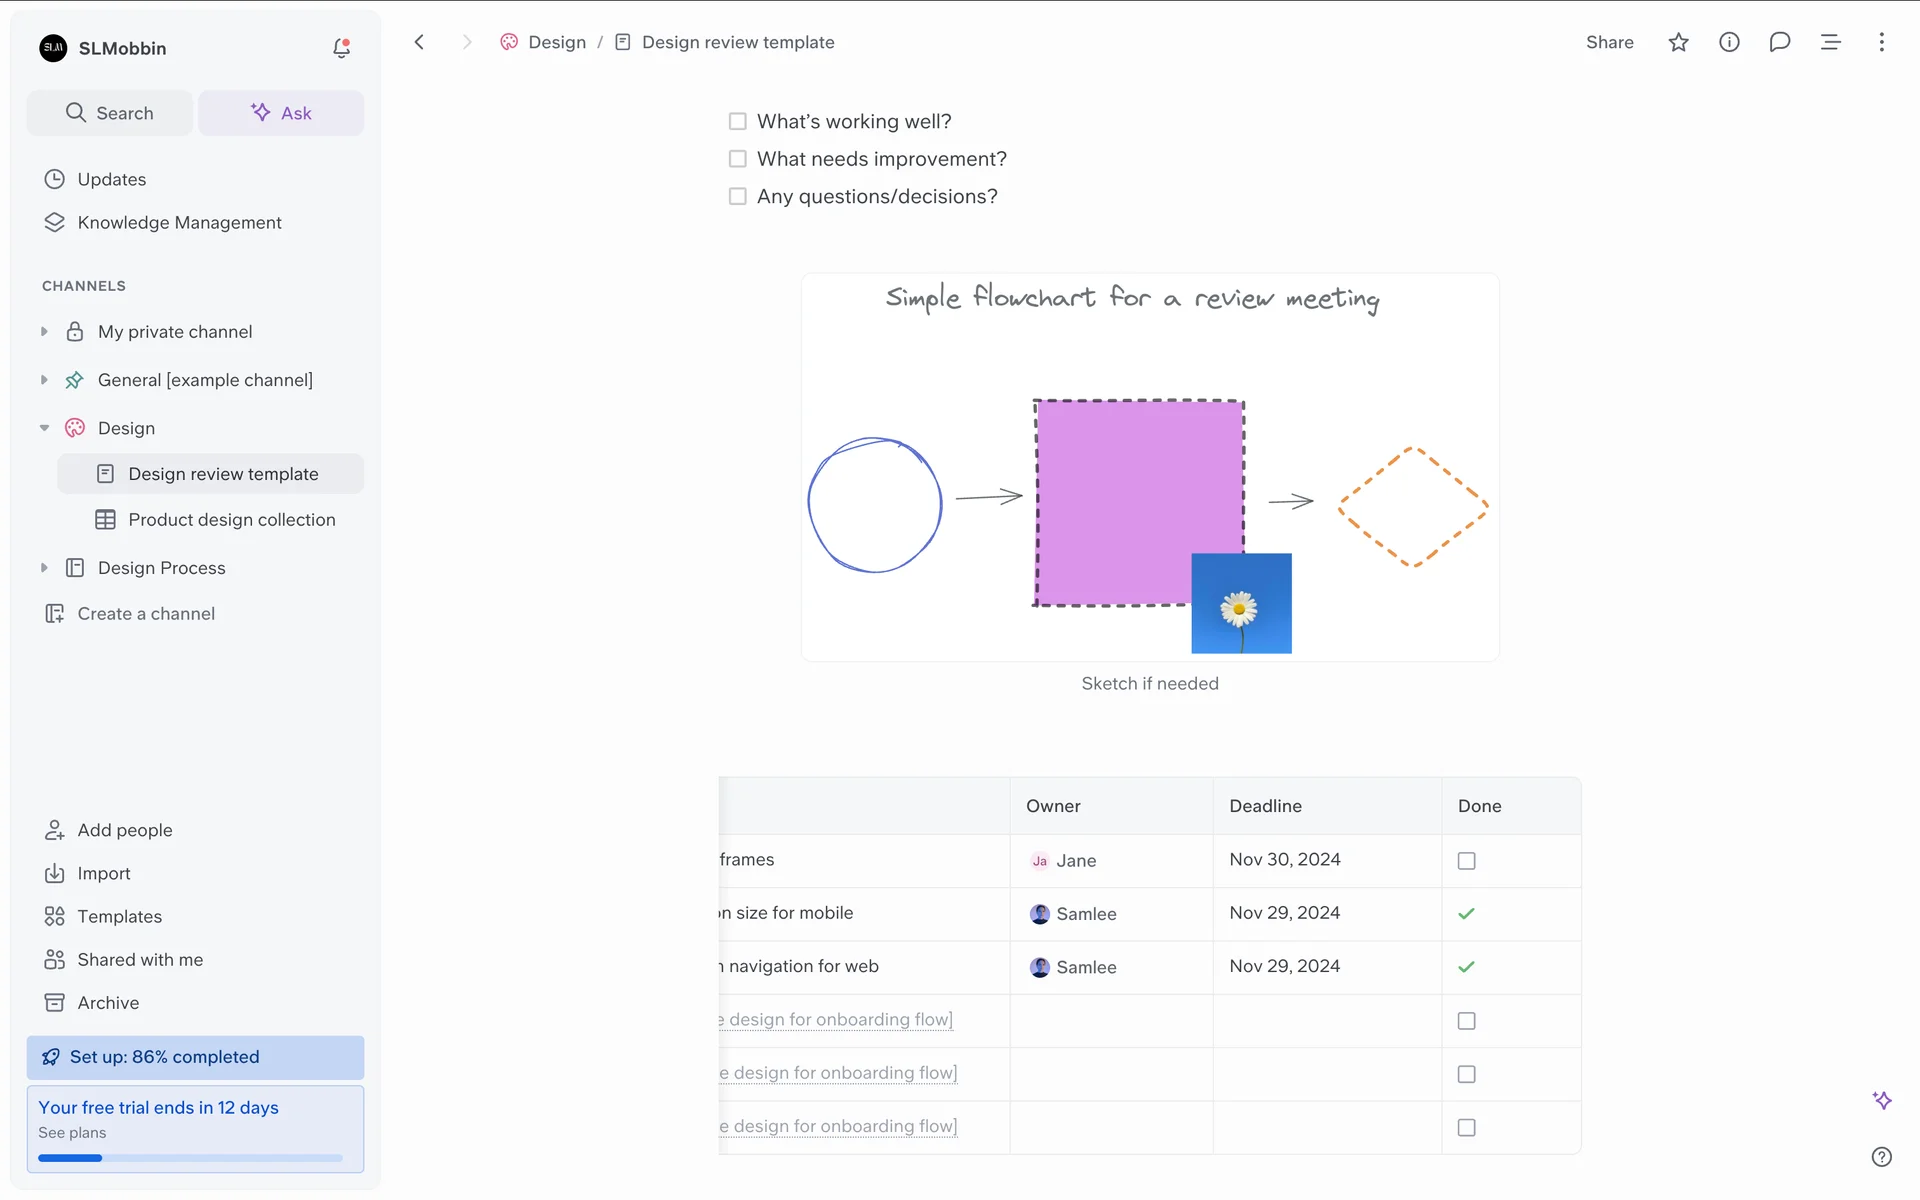The width and height of the screenshot is (1920, 1200).
Task: Go back with the left arrow
Action: [x=419, y=42]
